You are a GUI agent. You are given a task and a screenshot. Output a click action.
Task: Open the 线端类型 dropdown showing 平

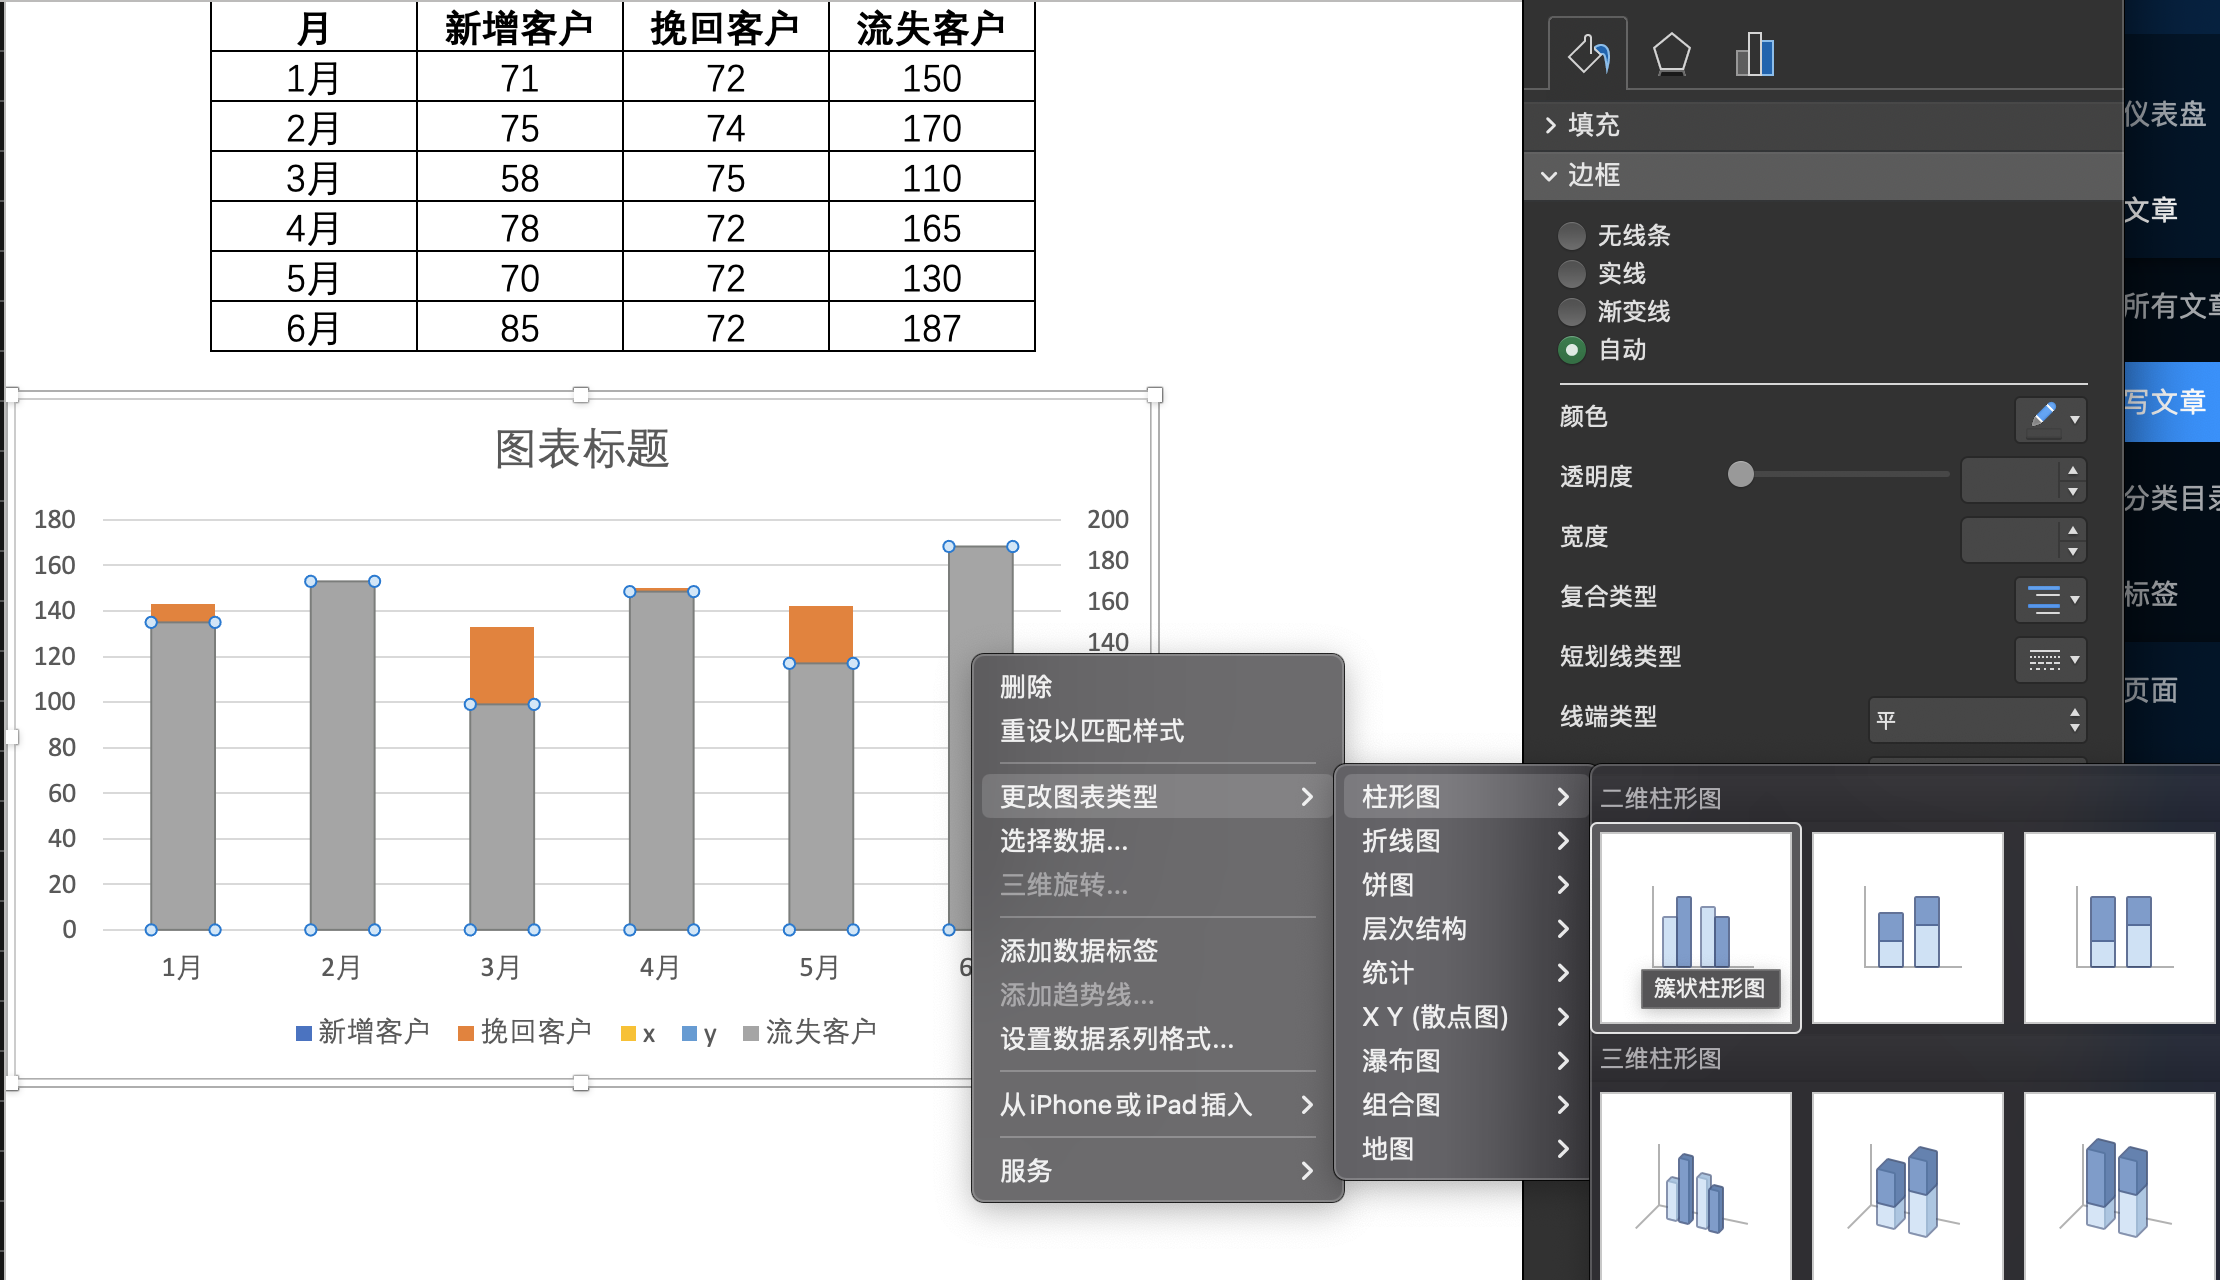point(1977,719)
